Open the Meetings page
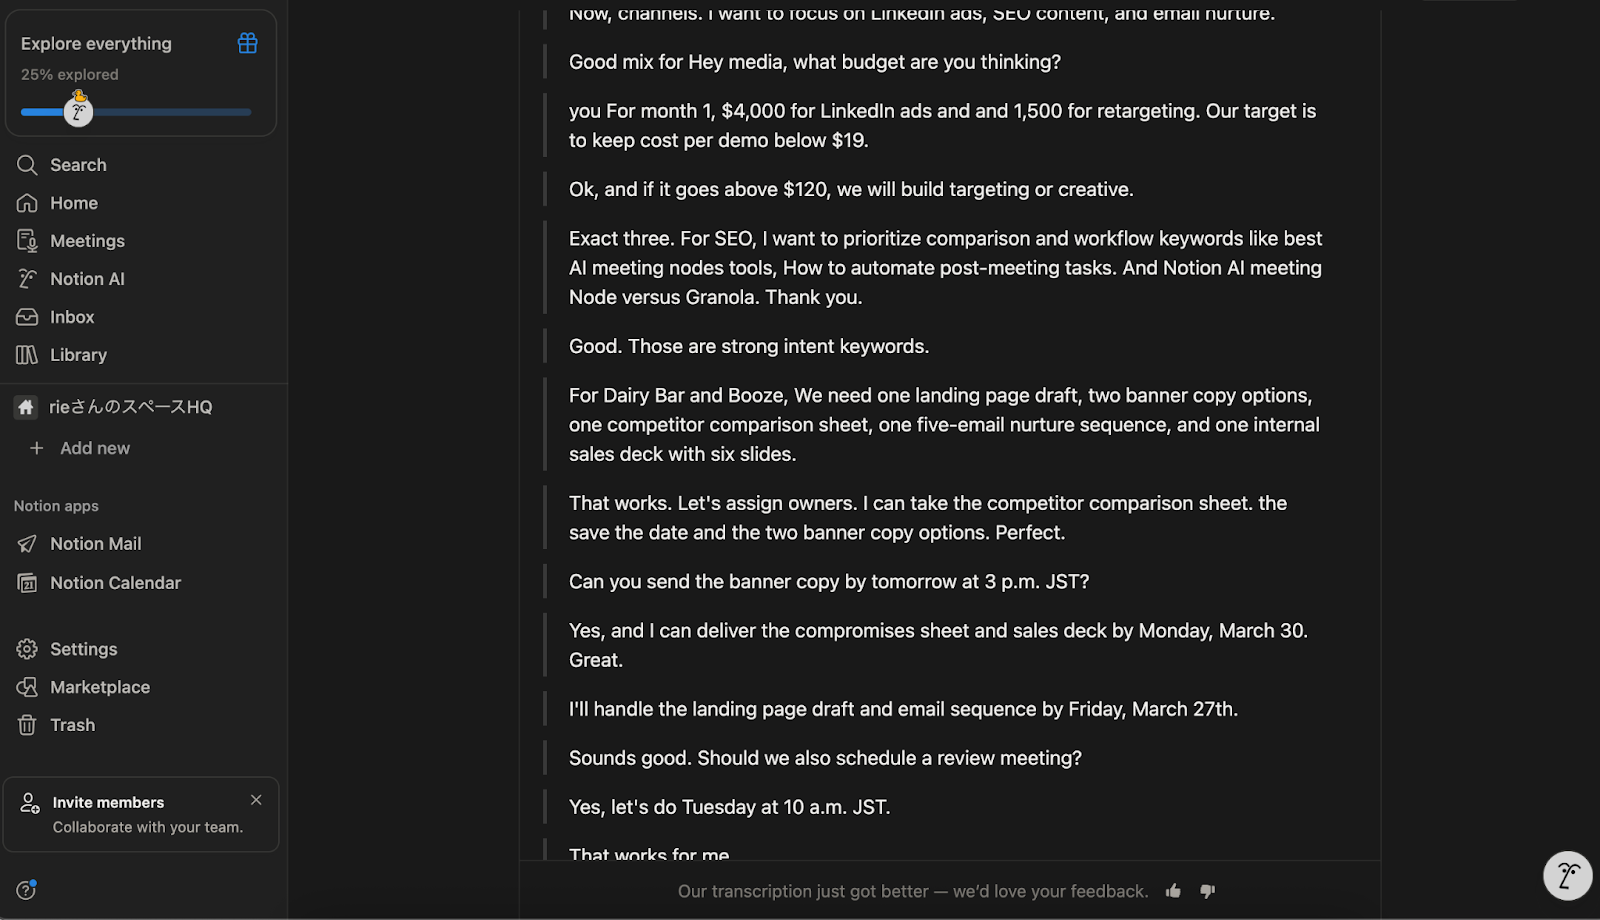 coord(87,241)
